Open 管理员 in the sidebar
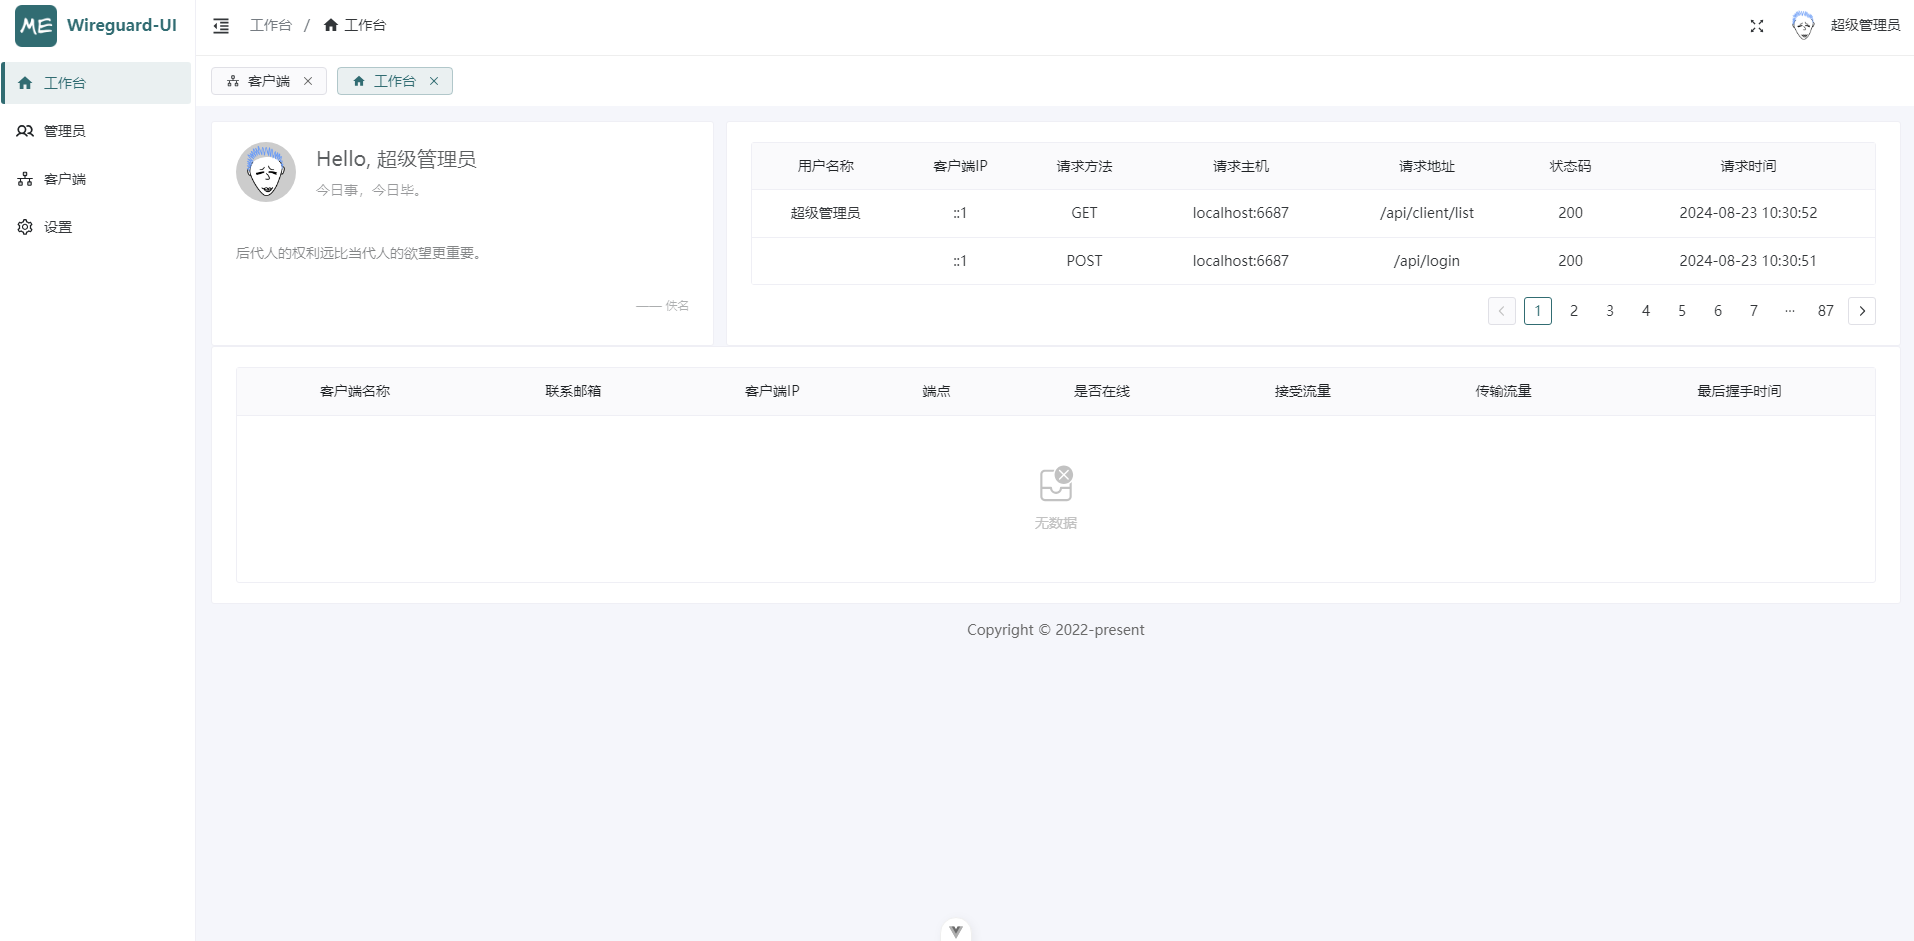Viewport: 1914px width, 941px height. [65, 131]
